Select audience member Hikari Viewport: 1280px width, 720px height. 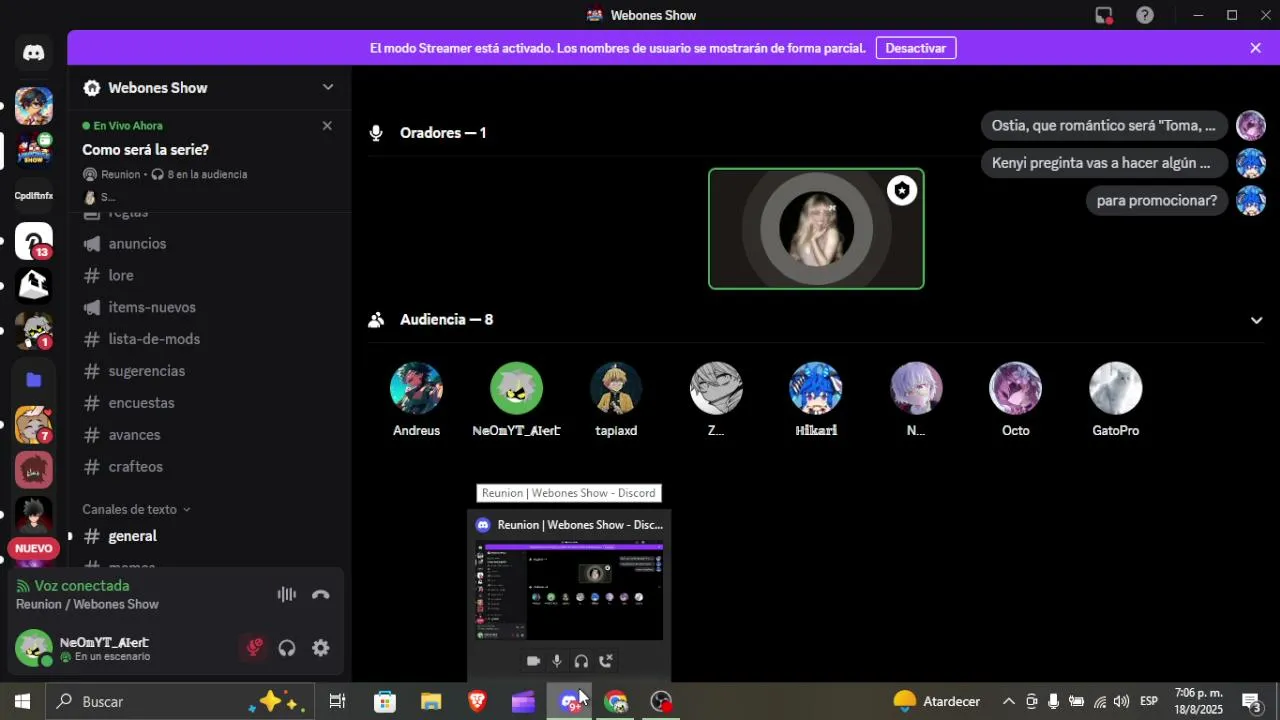pos(816,400)
